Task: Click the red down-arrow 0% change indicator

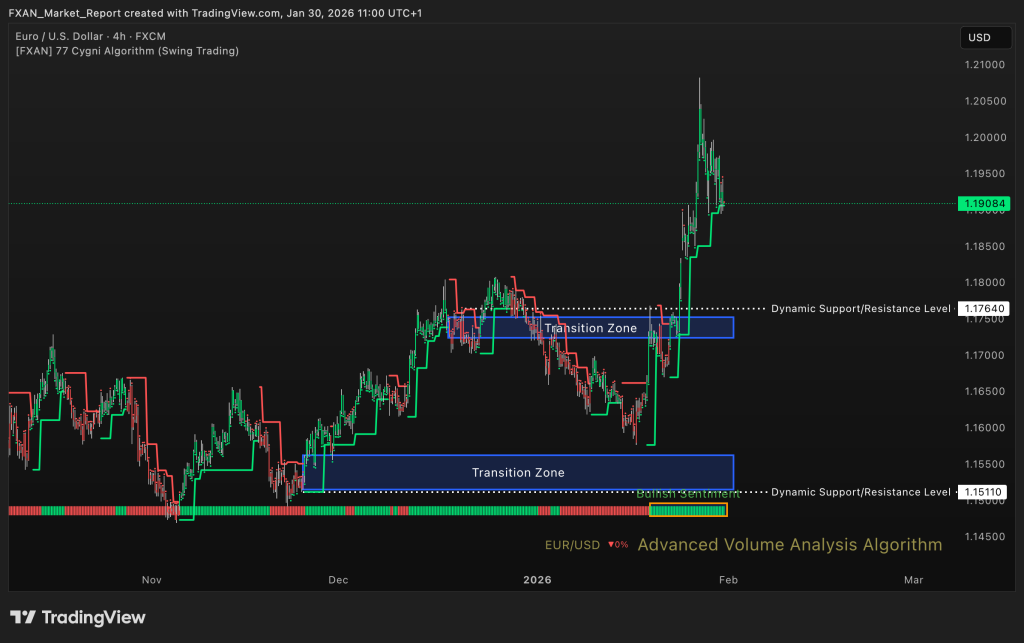Action: tap(617, 545)
